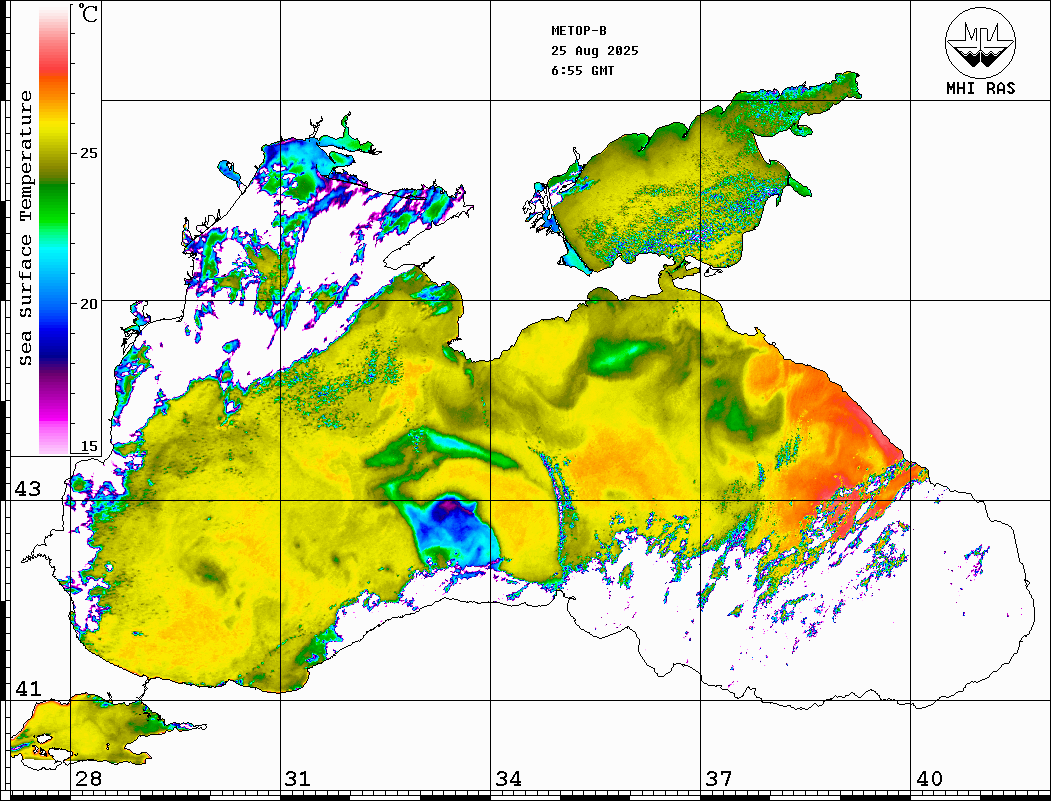Click the '25 Aug 2025' date text
1051x801 pixels.
[595, 51]
